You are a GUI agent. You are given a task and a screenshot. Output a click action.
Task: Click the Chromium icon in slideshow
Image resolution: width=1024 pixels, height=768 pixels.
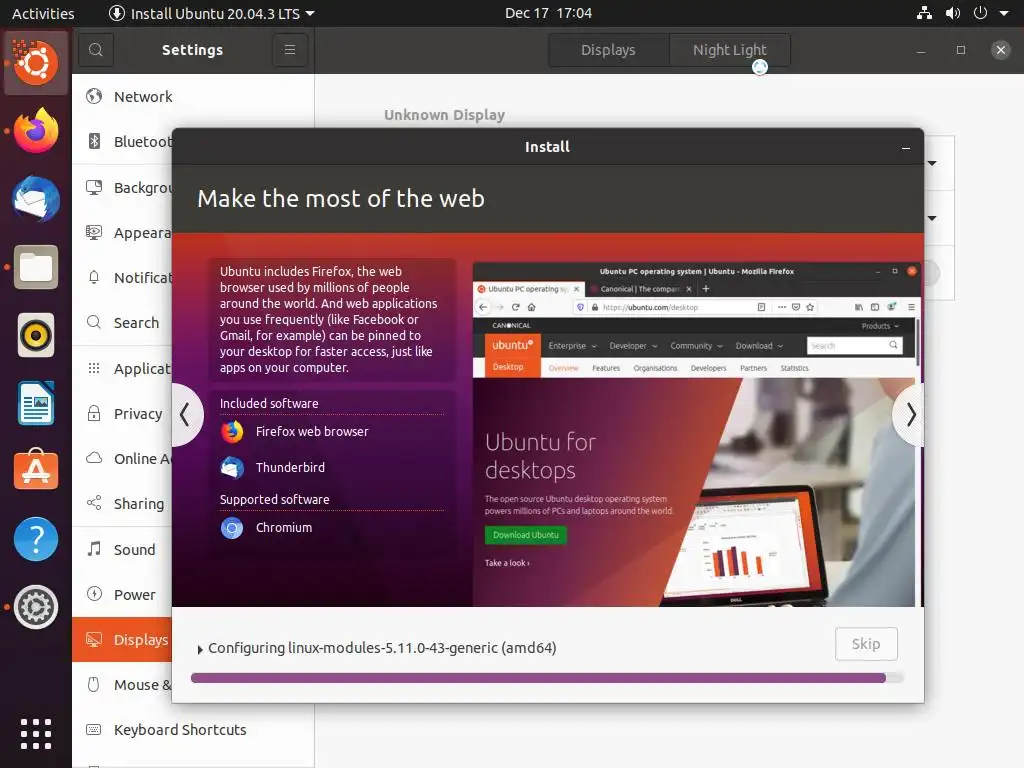[x=232, y=528]
